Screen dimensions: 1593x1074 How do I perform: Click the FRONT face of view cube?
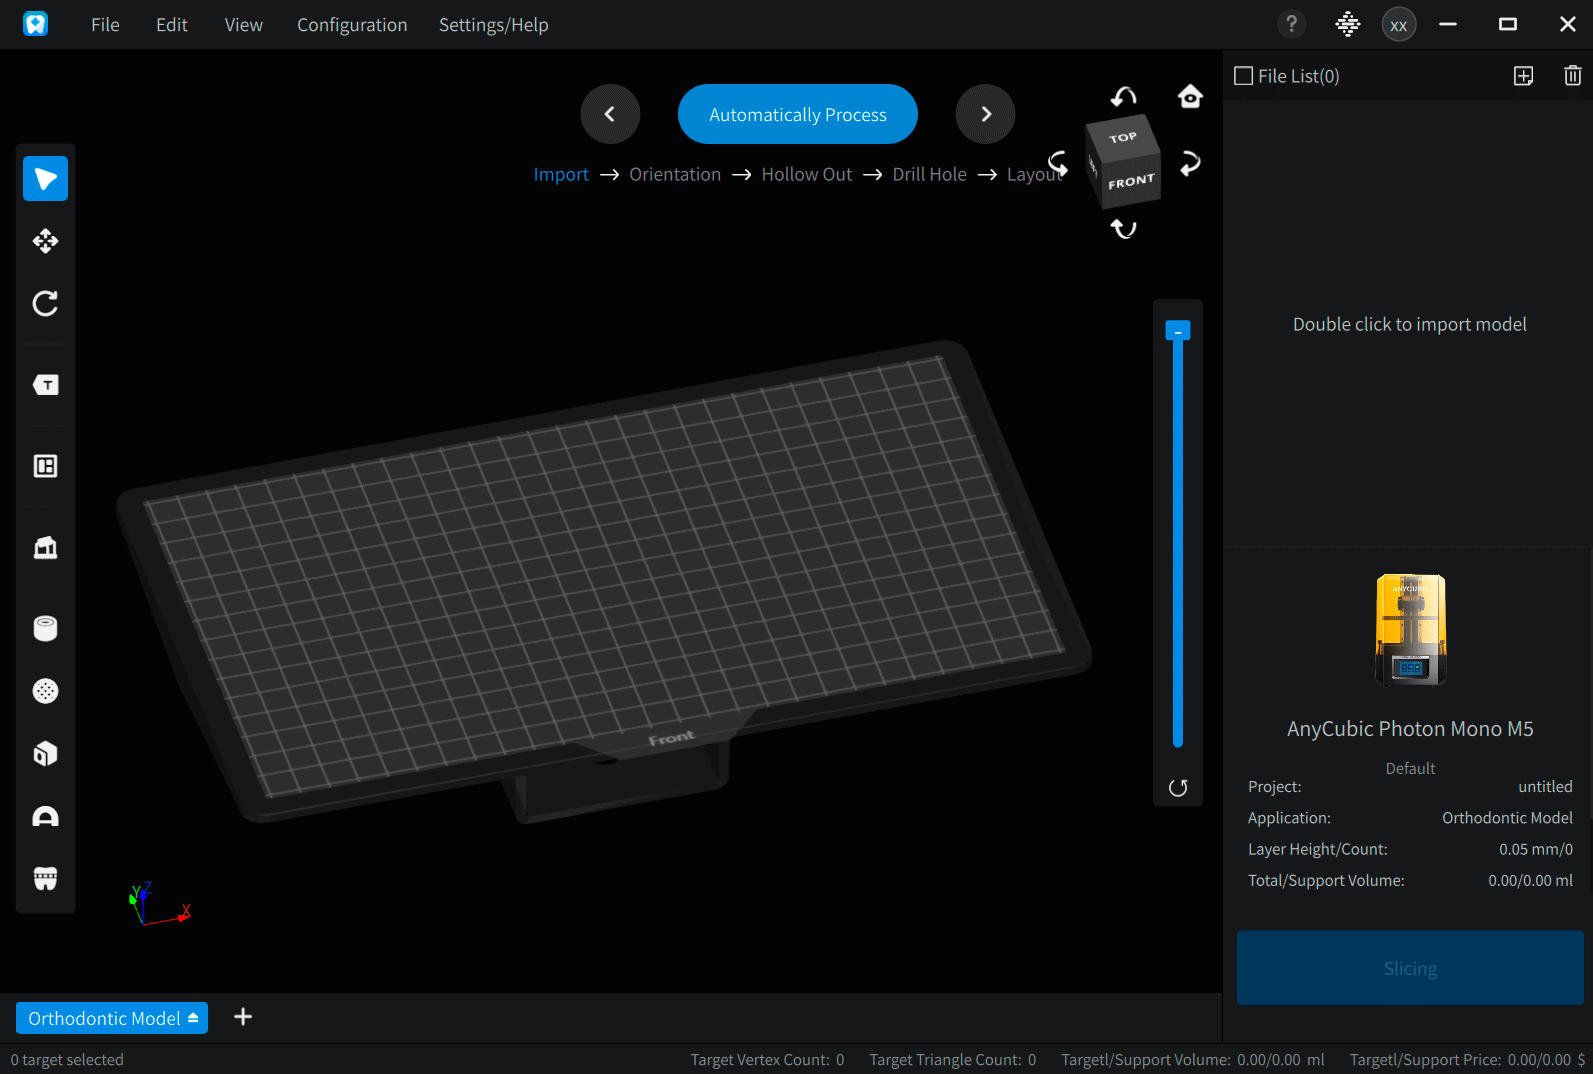click(x=1130, y=182)
